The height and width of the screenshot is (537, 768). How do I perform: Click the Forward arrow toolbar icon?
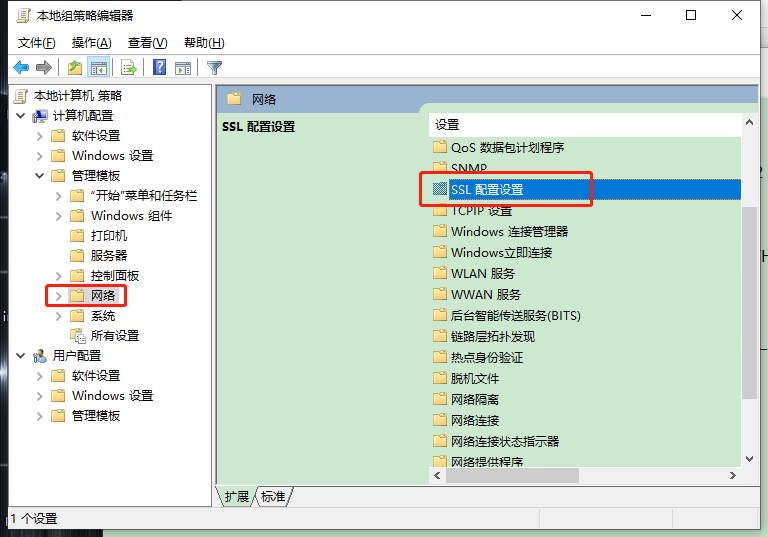(x=44, y=67)
